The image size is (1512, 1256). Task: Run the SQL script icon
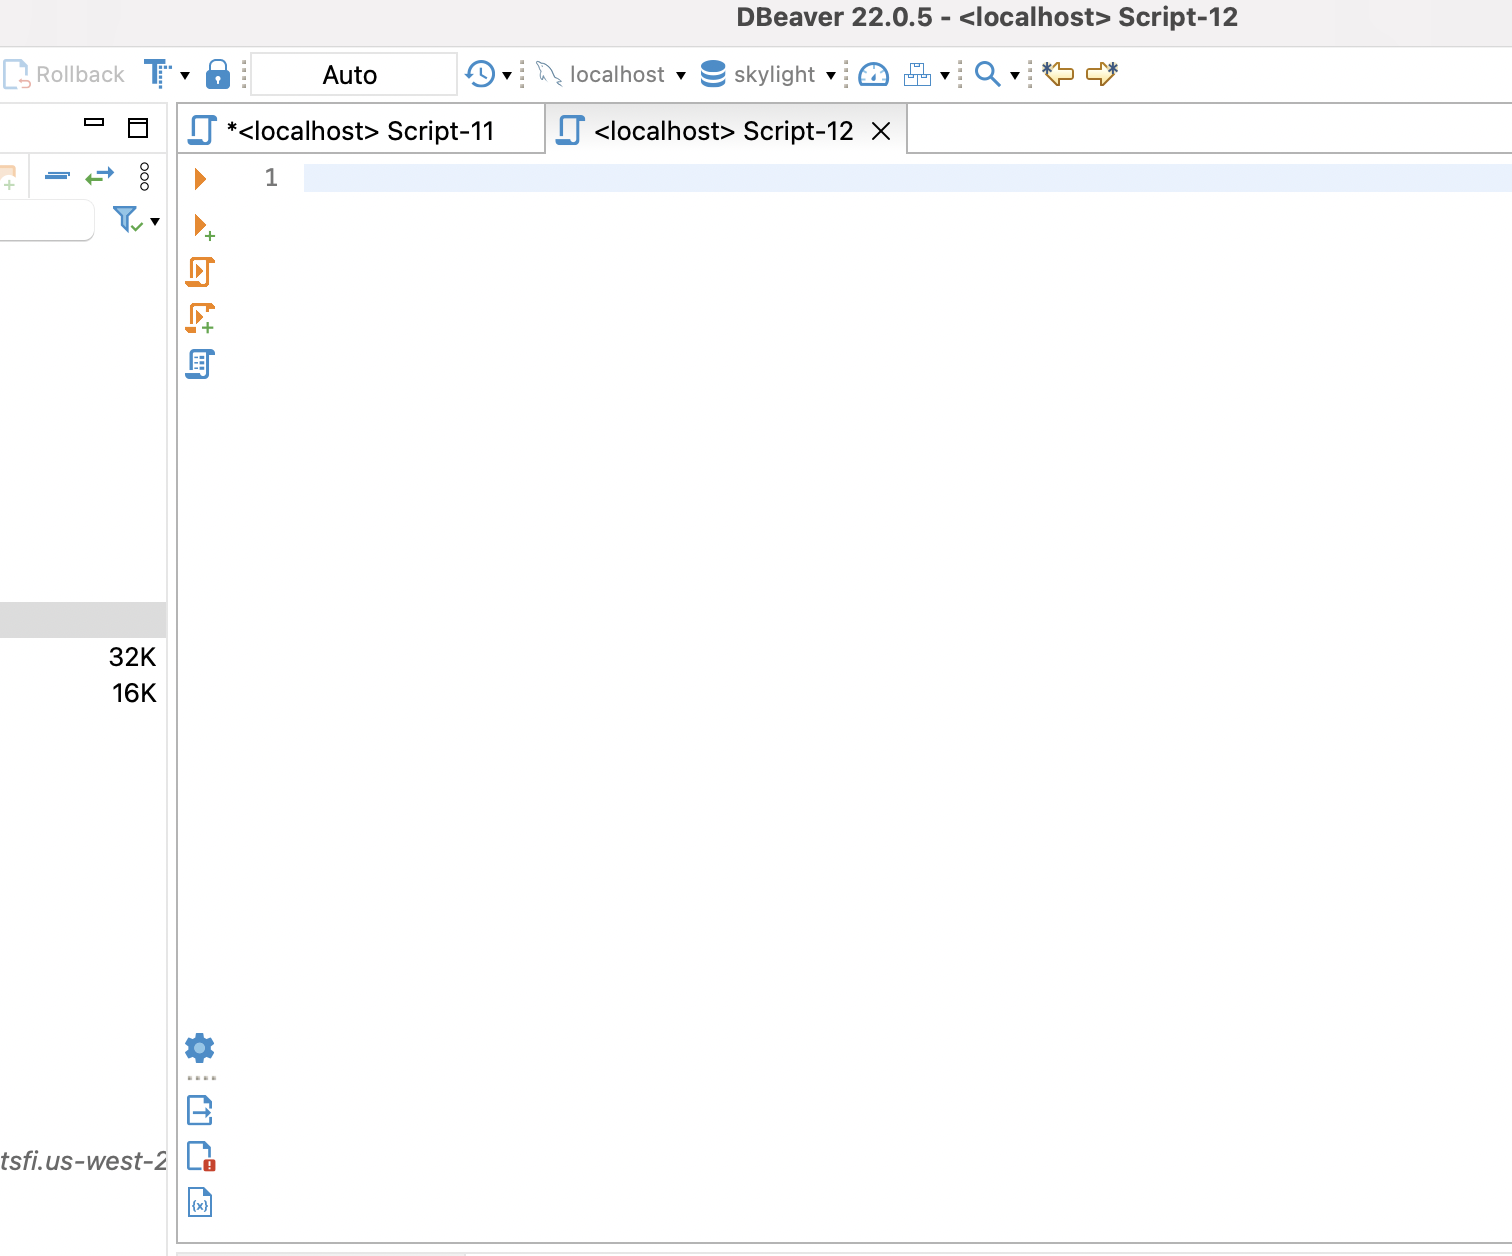point(200,272)
